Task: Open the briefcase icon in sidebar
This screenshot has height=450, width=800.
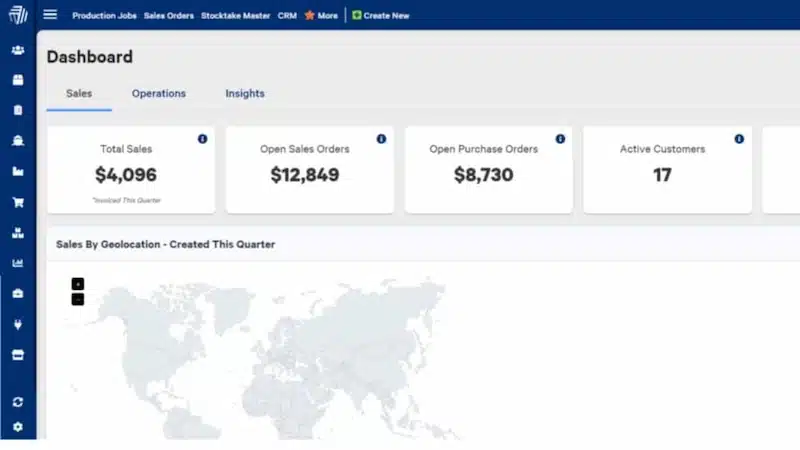Action: pyautogui.click(x=18, y=294)
